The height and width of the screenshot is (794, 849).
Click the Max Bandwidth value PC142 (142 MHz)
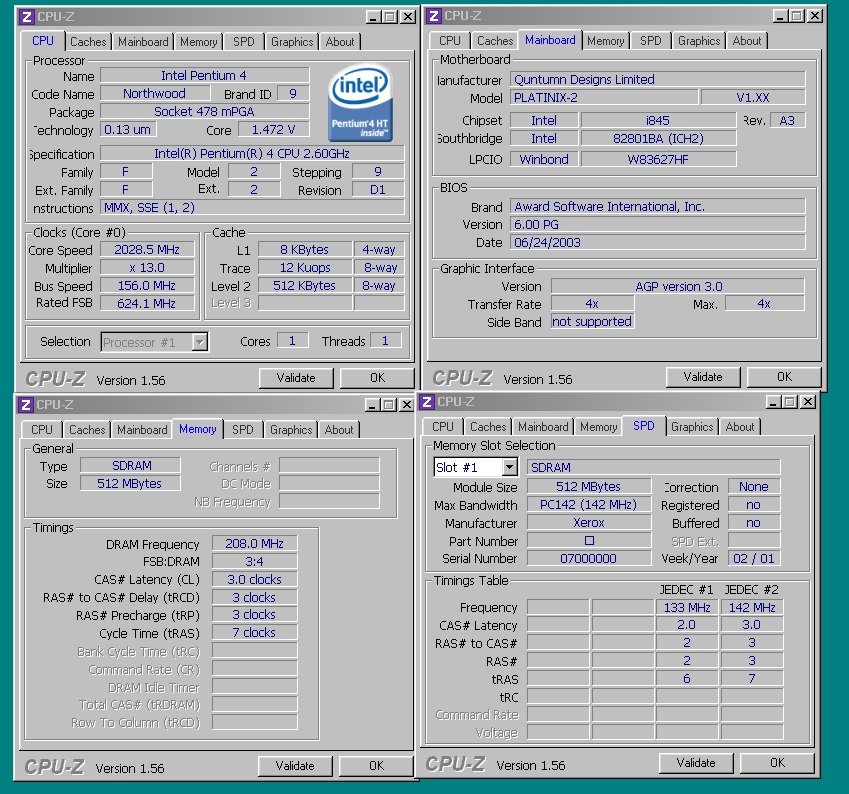coord(589,505)
